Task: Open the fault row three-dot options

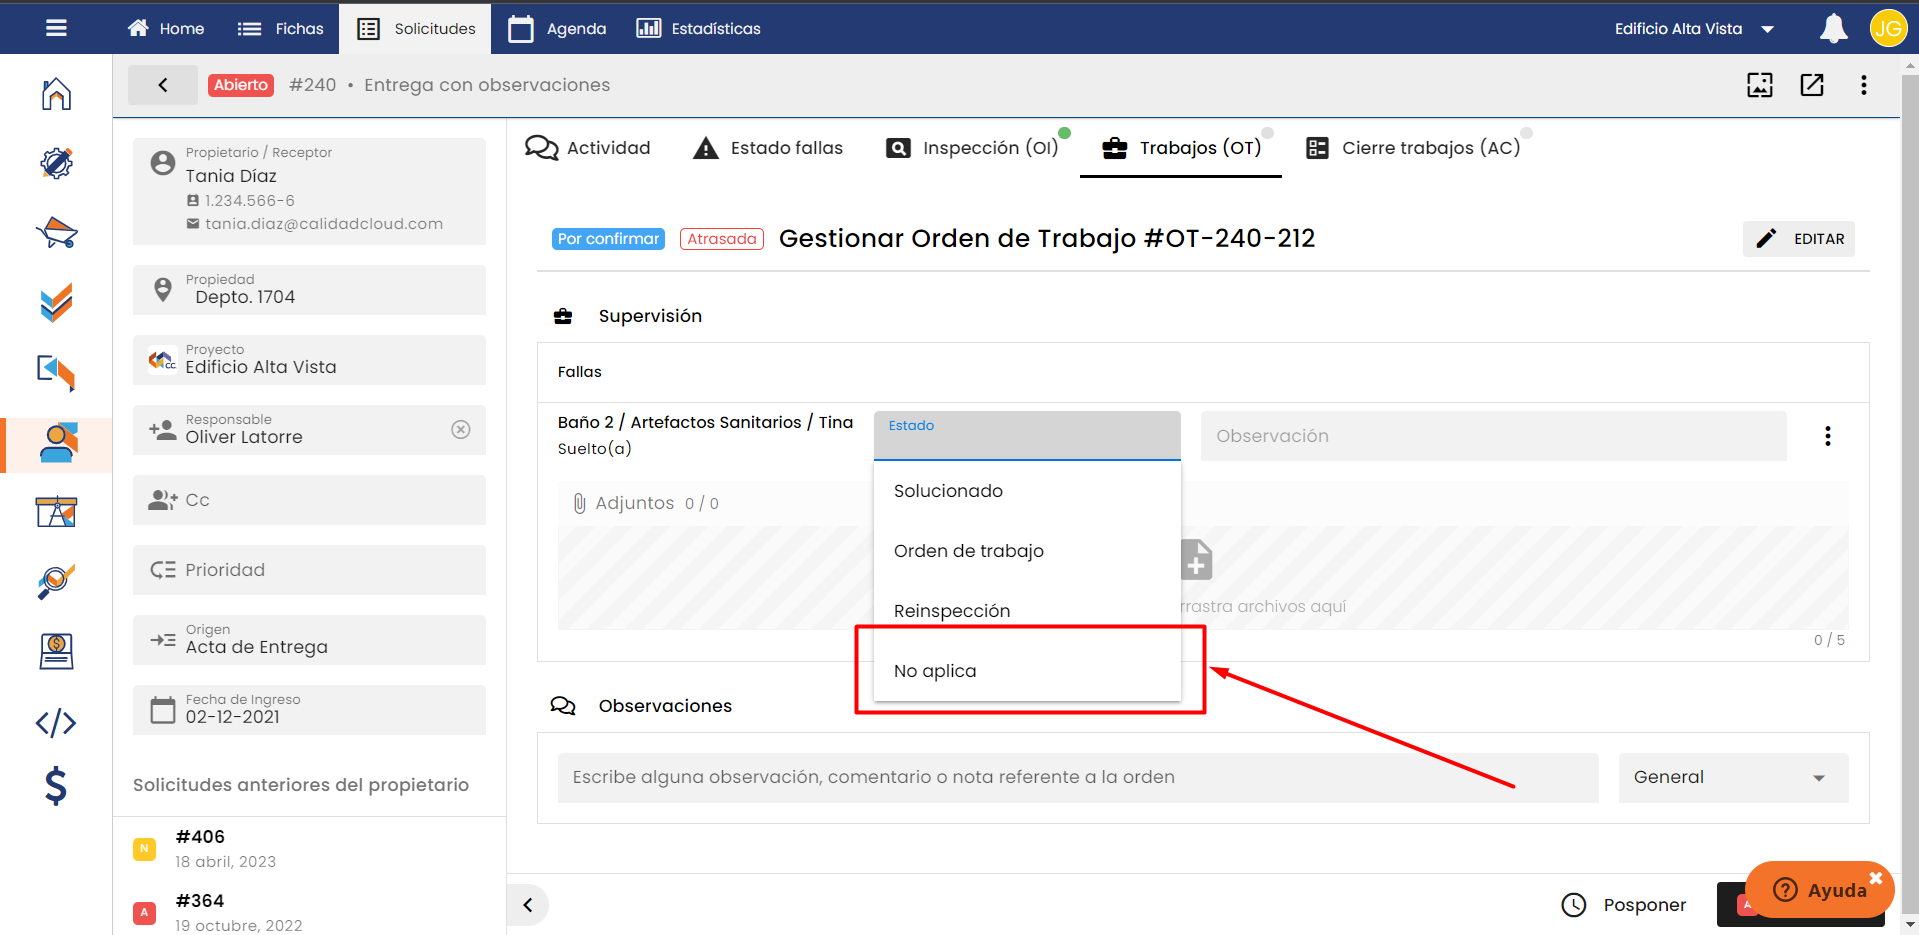Action: 1827,436
